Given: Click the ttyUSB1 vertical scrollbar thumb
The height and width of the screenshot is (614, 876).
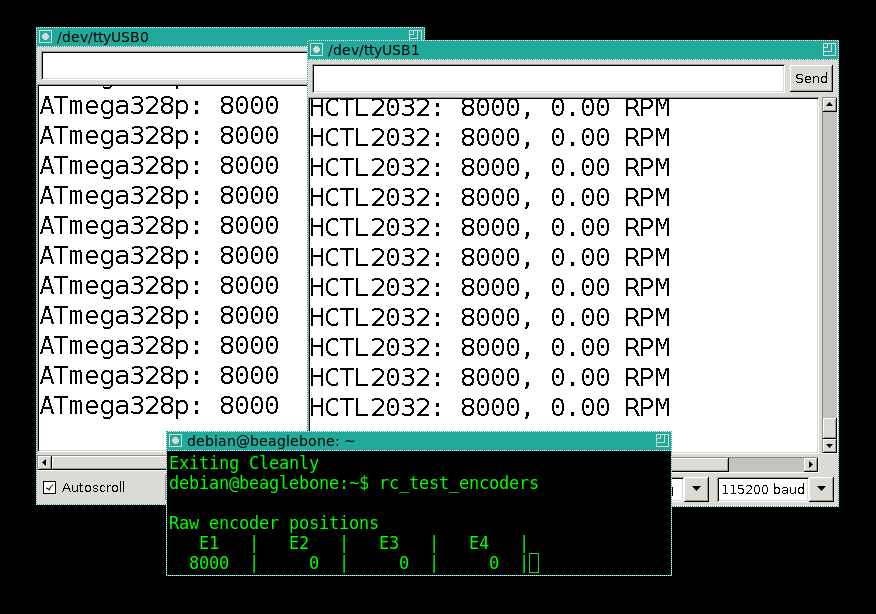Looking at the screenshot, I should [829, 428].
